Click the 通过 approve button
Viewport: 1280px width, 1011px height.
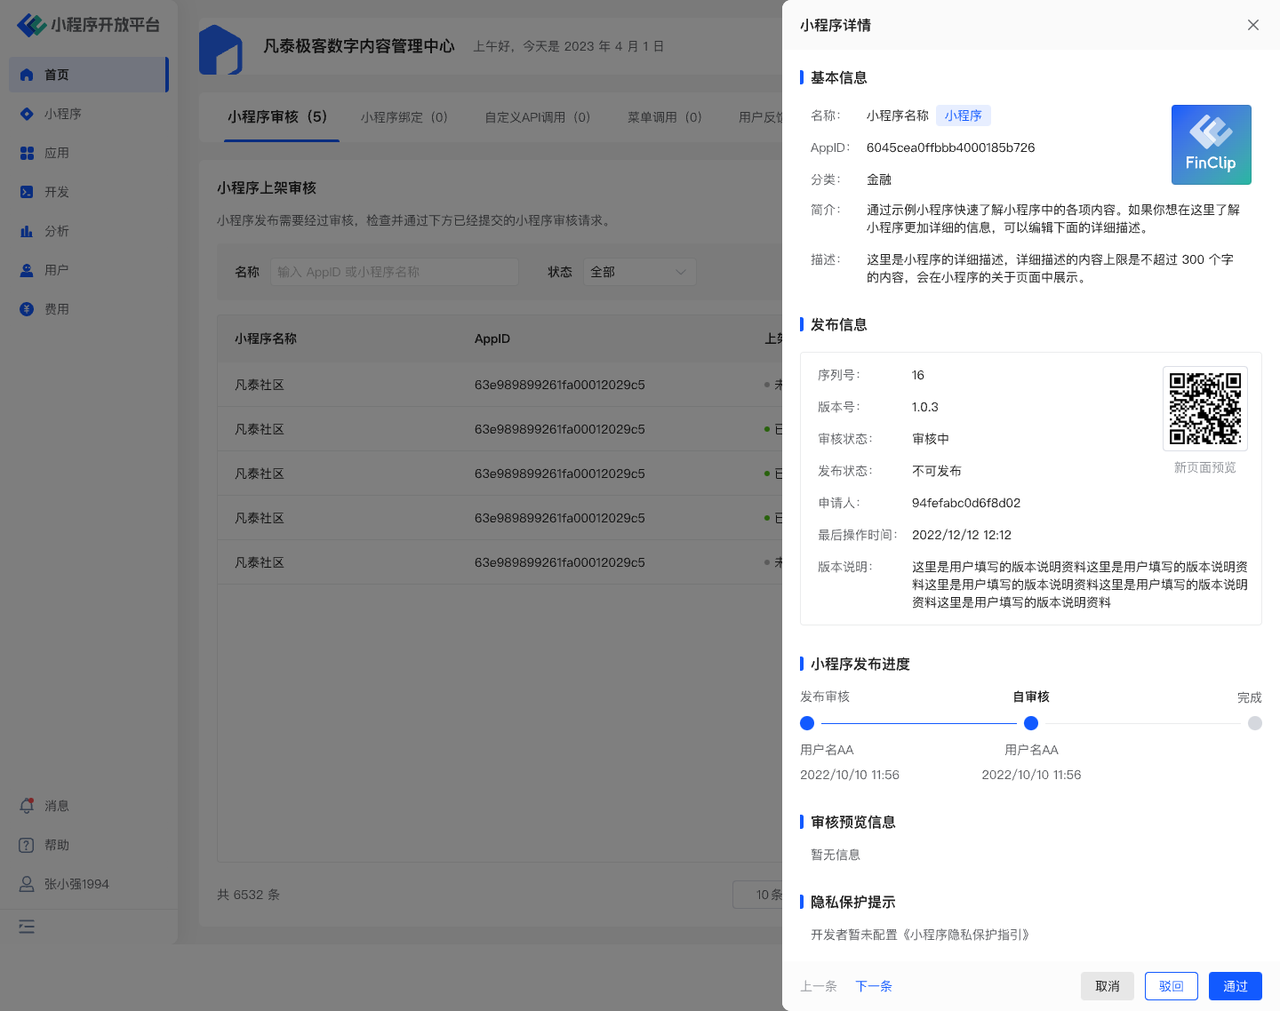tap(1235, 986)
